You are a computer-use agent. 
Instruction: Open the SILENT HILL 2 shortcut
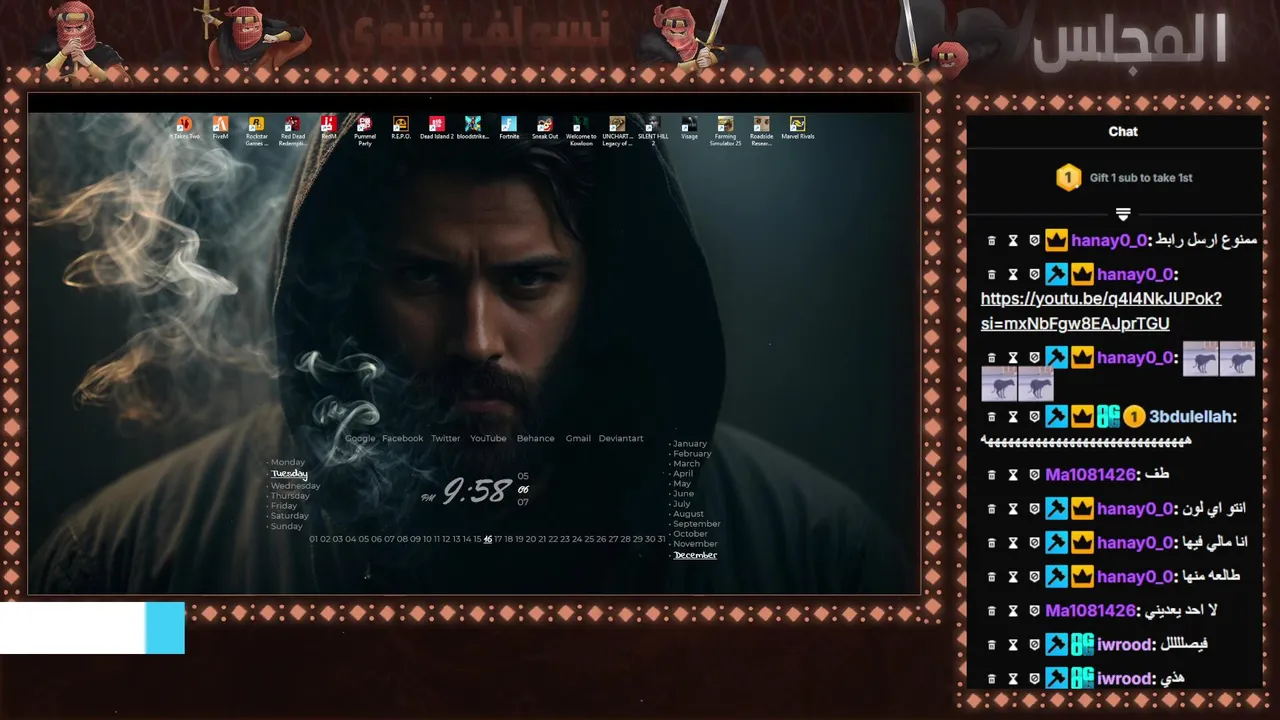coord(653,131)
